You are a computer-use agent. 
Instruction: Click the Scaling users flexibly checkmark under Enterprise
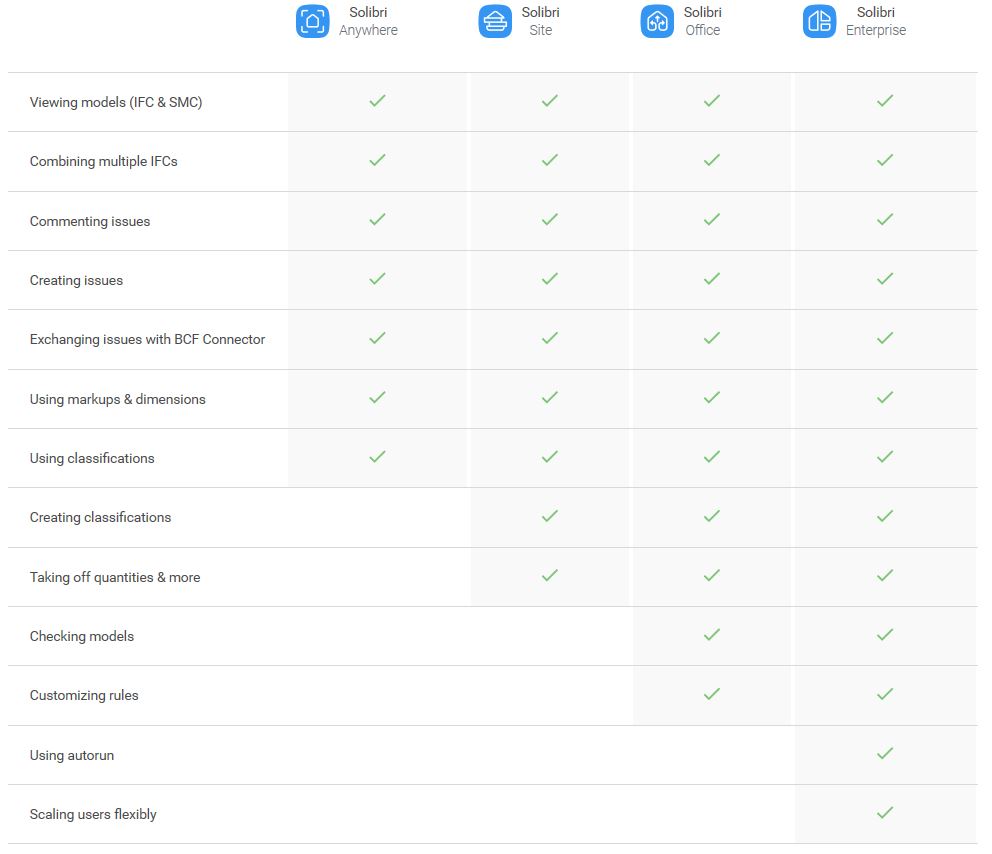(x=885, y=812)
